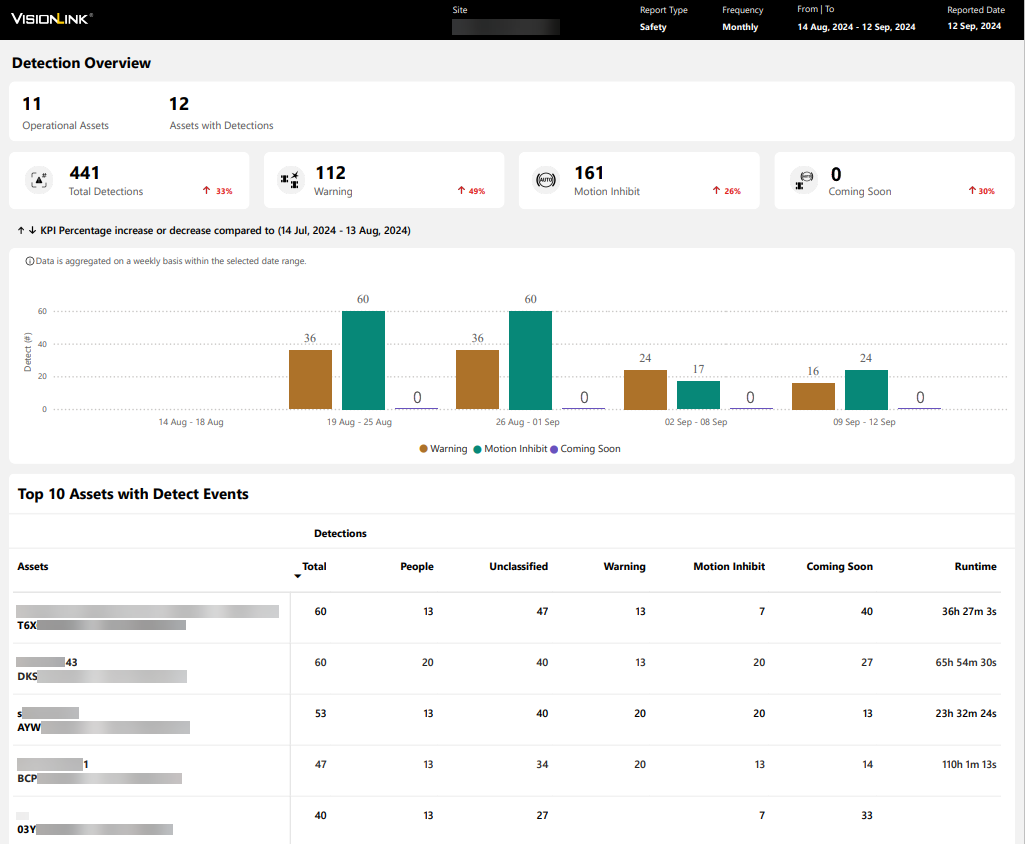The width and height of the screenshot is (1025, 844).
Task: Click the Warning bar valued 24 for 02 Sep - 08 Sep
Action: coord(645,390)
